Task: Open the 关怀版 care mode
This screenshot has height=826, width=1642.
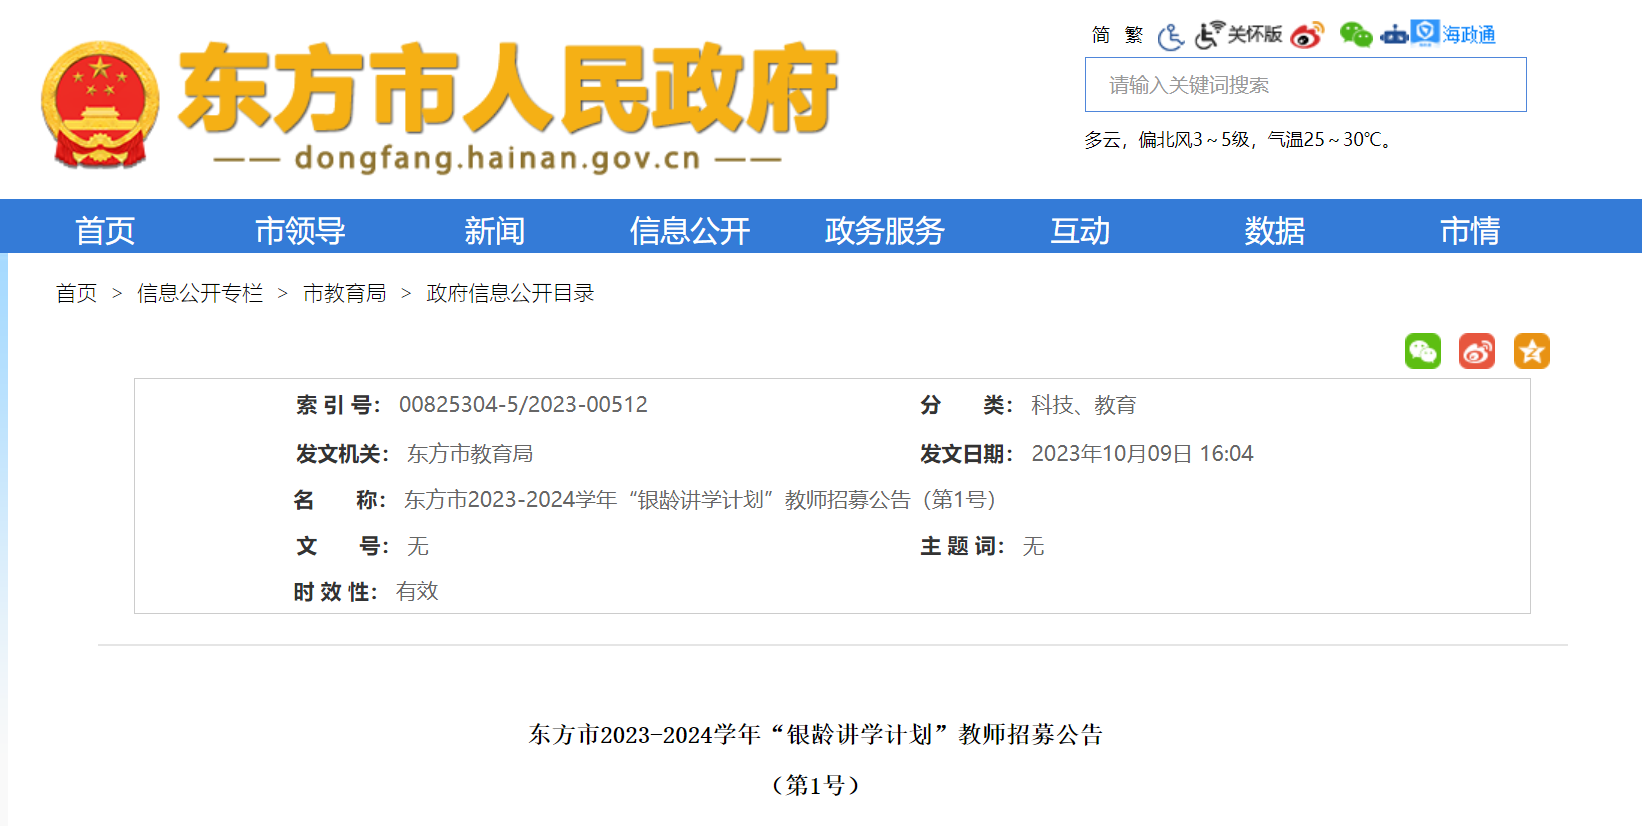Action: (1239, 35)
